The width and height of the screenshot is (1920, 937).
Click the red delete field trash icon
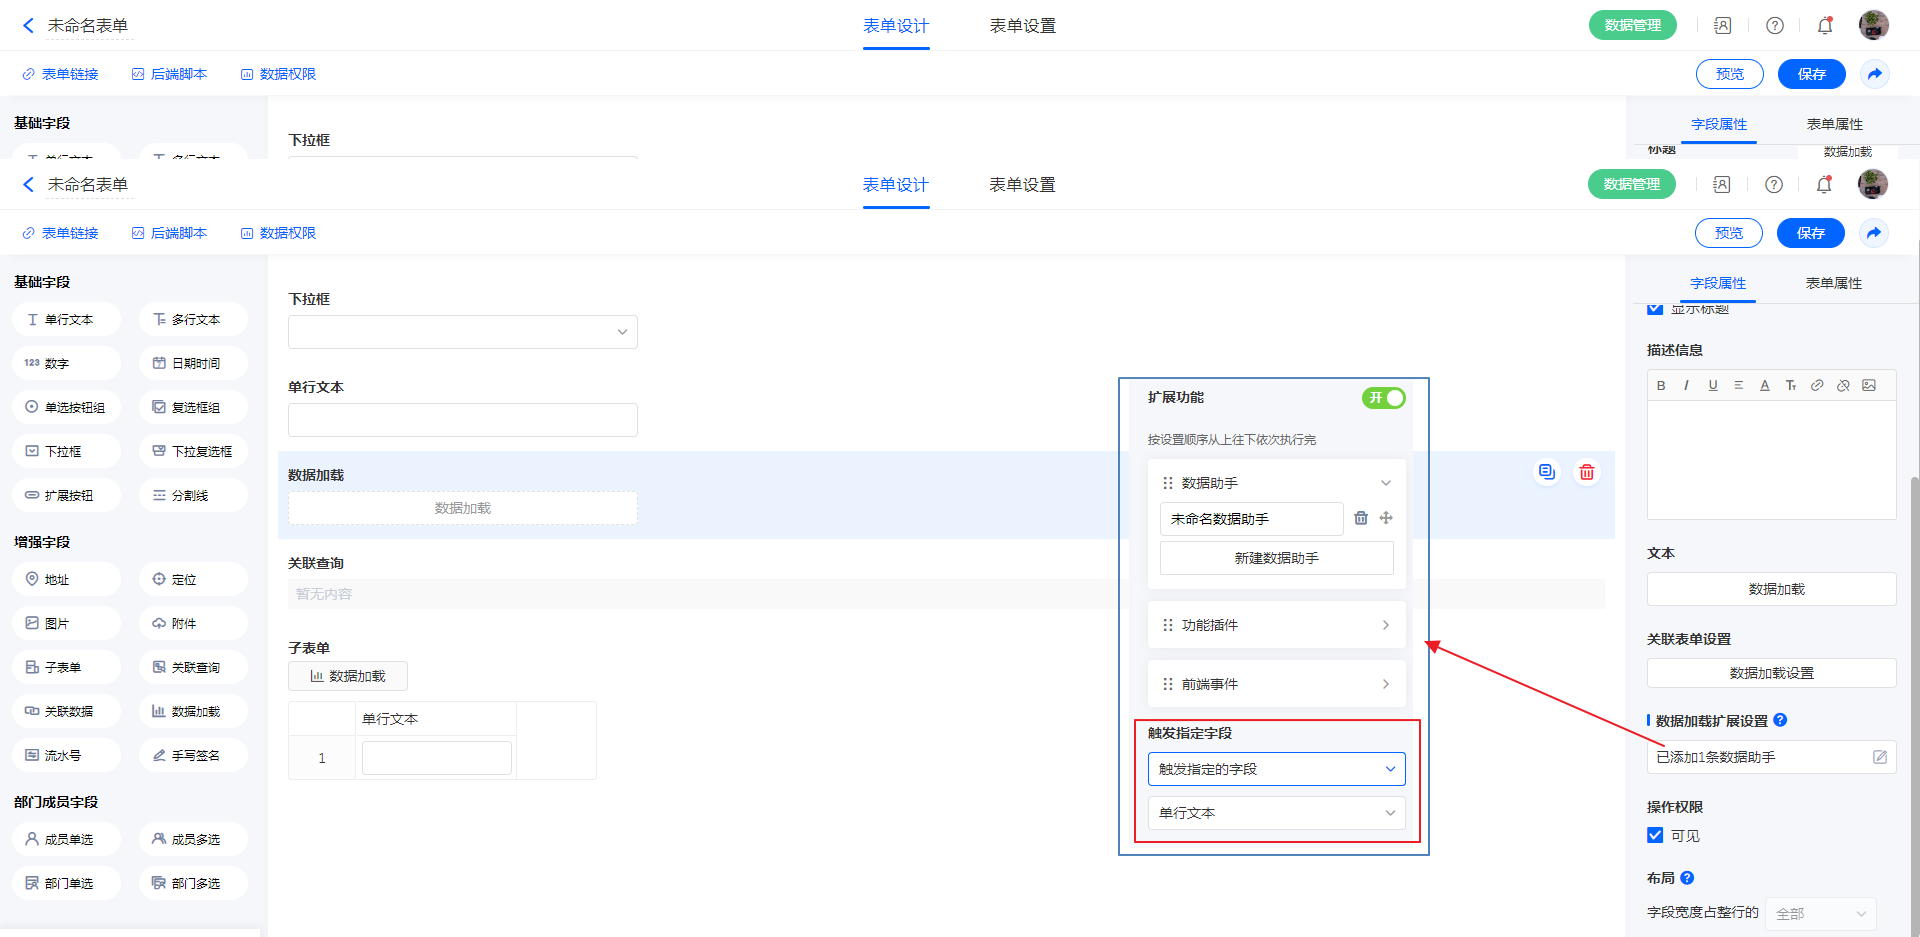coord(1586,472)
